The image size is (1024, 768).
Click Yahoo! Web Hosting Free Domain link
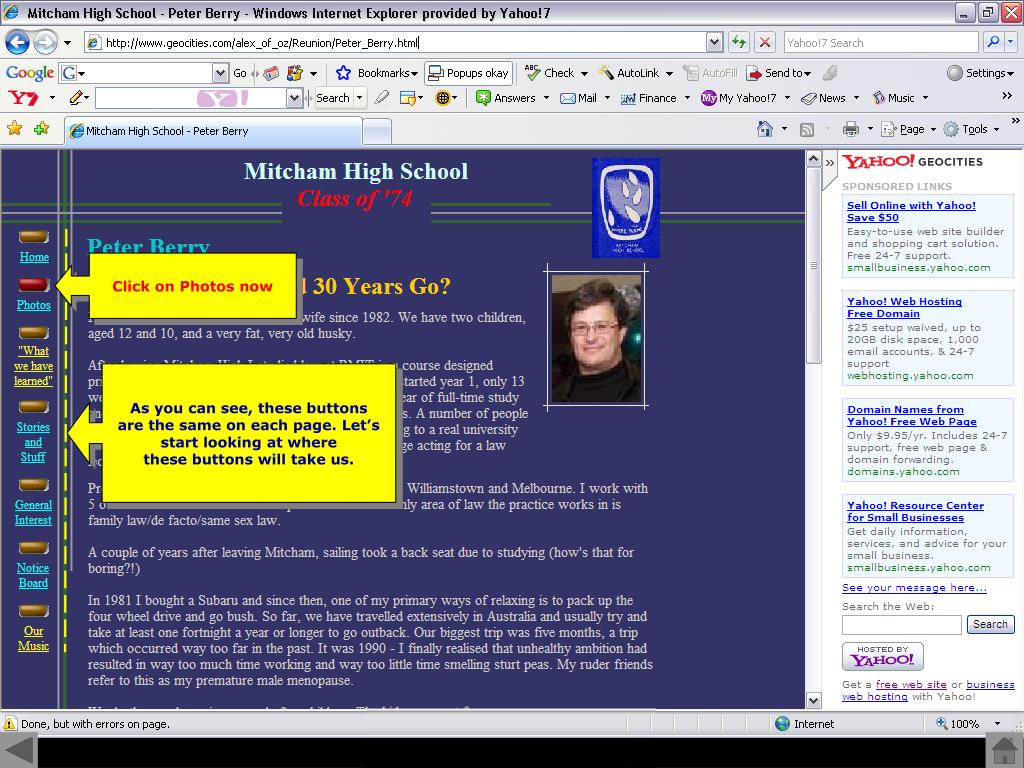tap(904, 308)
